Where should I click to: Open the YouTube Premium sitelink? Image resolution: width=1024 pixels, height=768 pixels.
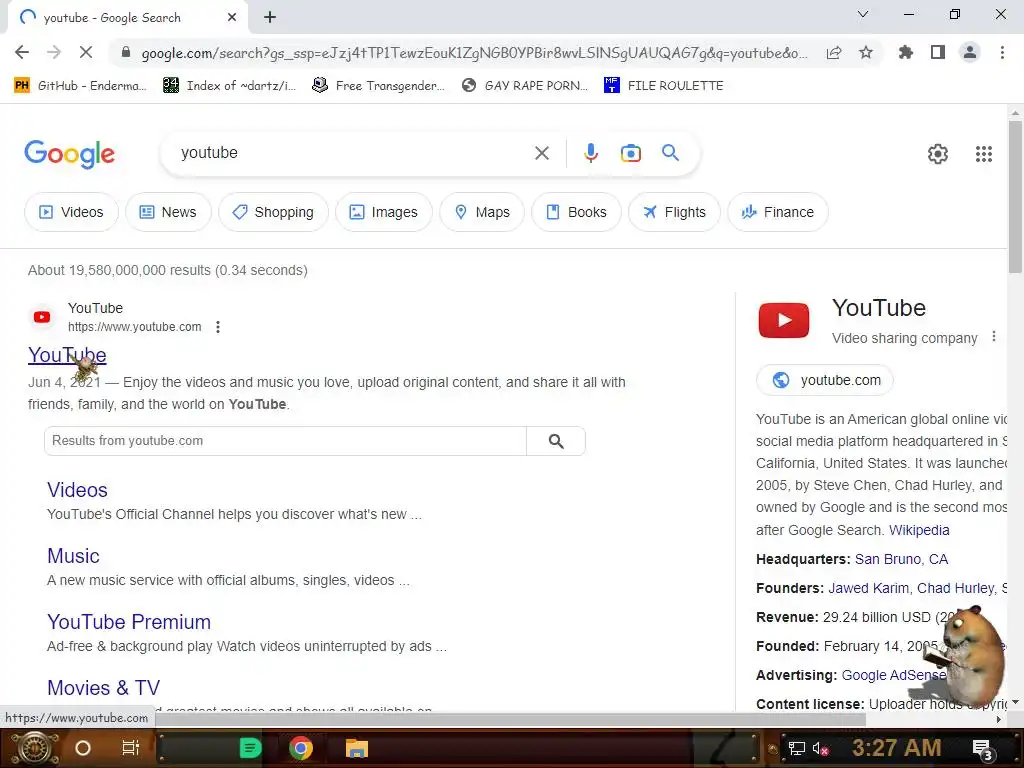pyautogui.click(x=129, y=622)
